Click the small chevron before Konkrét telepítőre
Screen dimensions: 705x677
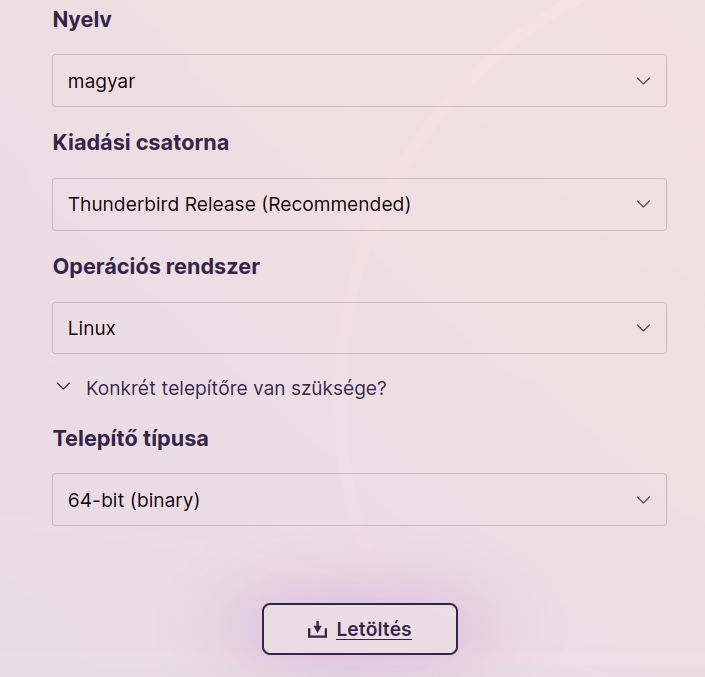coord(63,386)
